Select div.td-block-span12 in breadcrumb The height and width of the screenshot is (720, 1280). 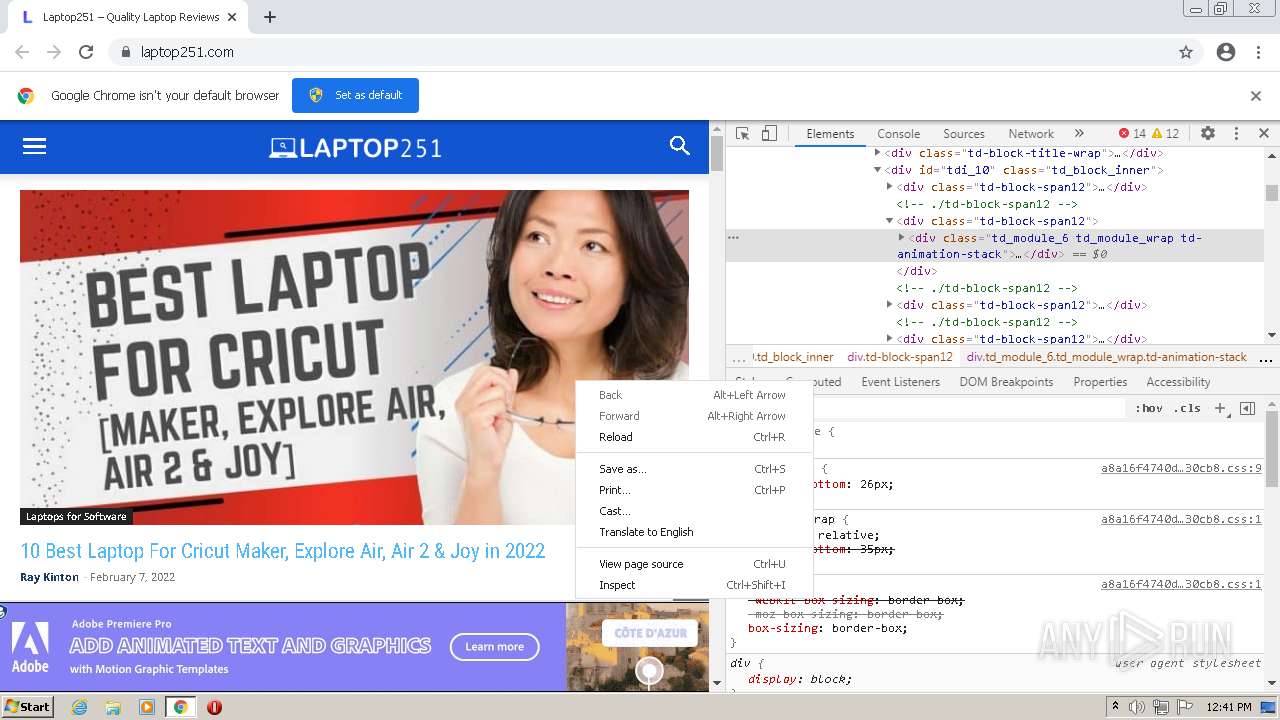900,357
